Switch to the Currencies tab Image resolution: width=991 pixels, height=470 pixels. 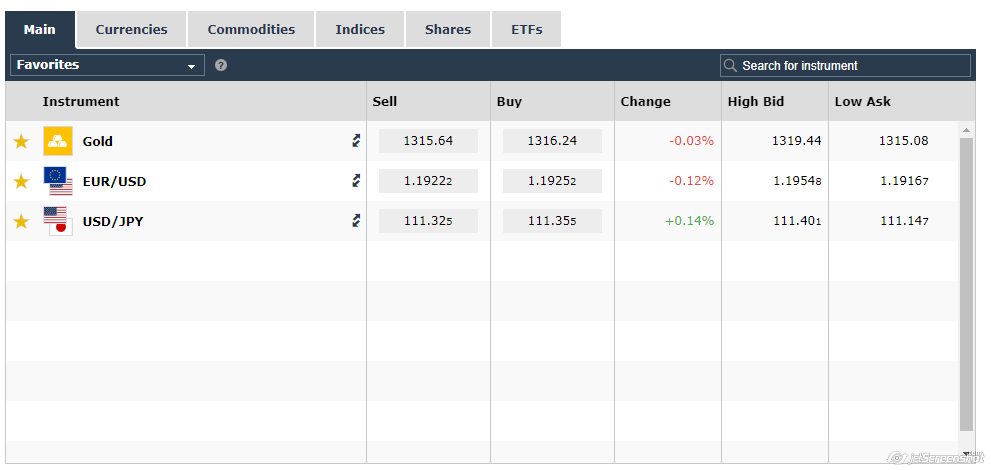click(131, 30)
